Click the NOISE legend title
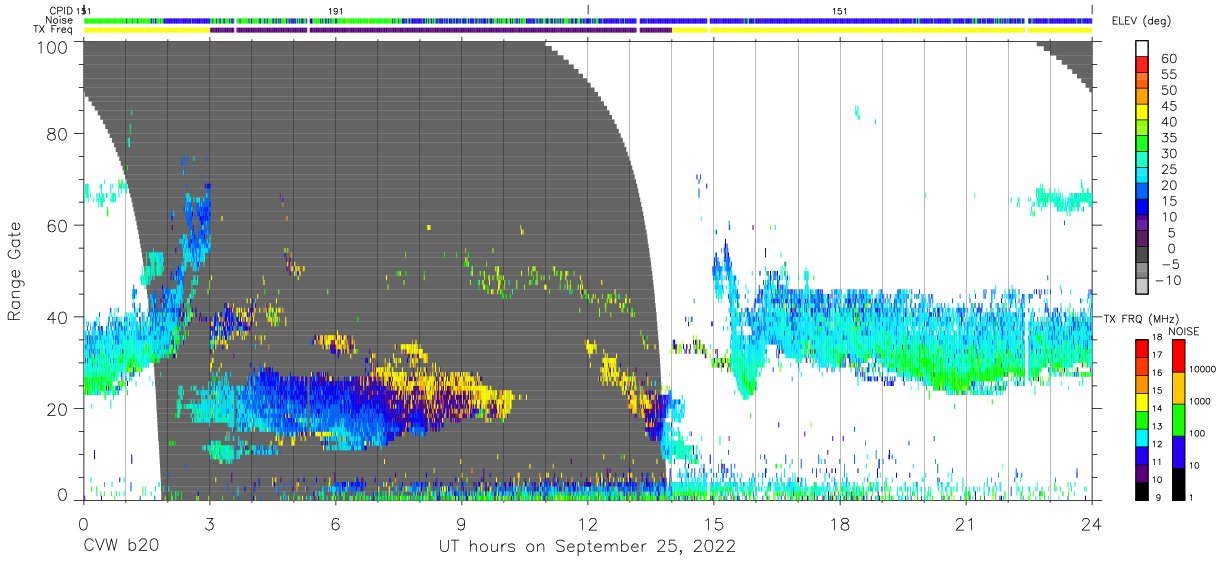The height and width of the screenshot is (567, 1228). pyautogui.click(x=1184, y=331)
